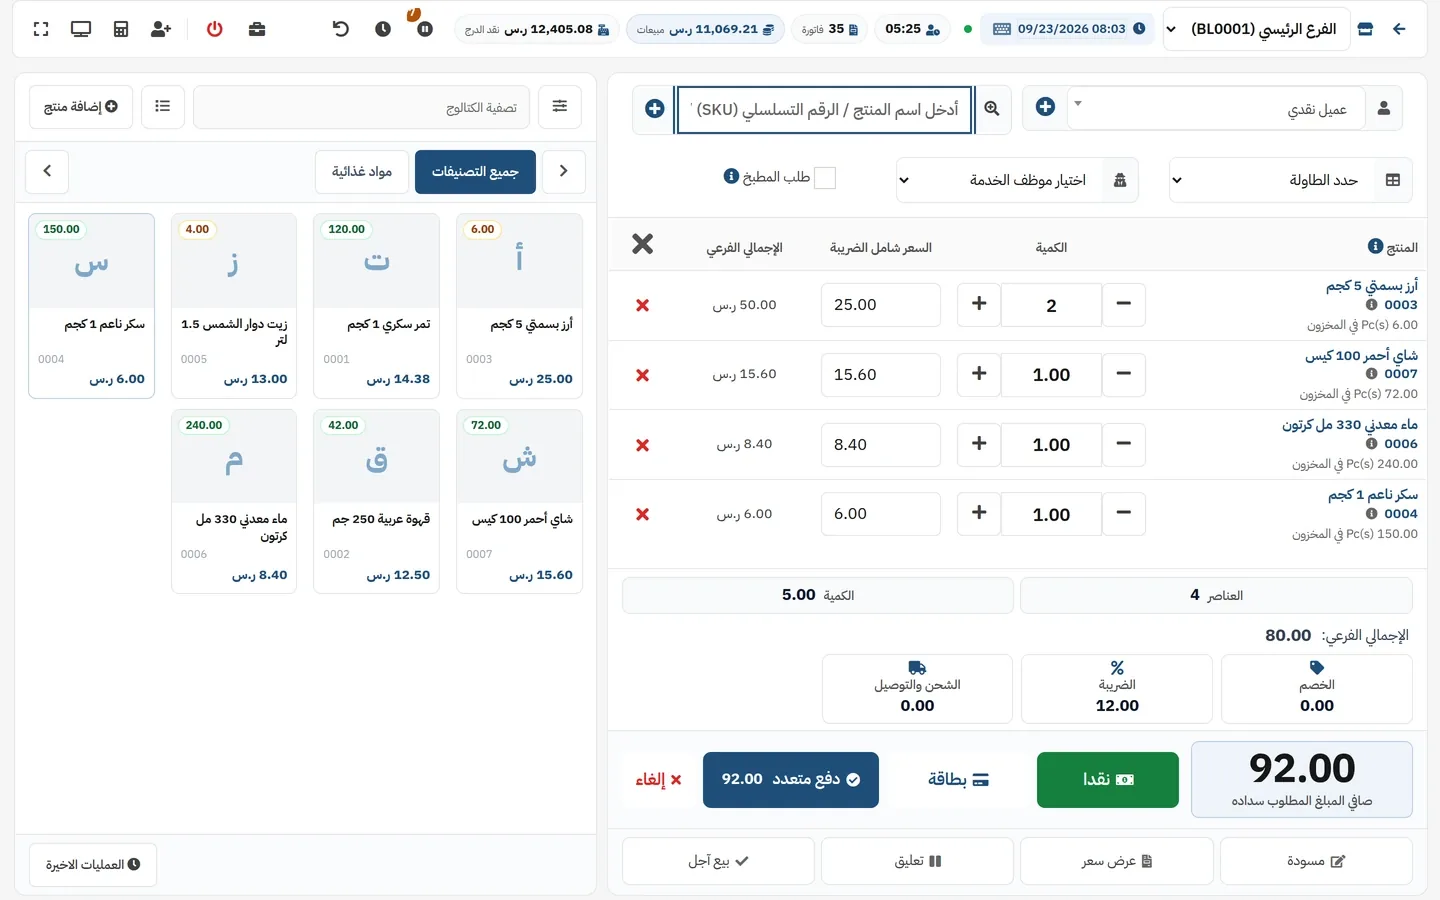Viewport: 1440px width, 900px height.
Task: Toggle the طلب المطبخ checkbox
Action: click(x=825, y=178)
